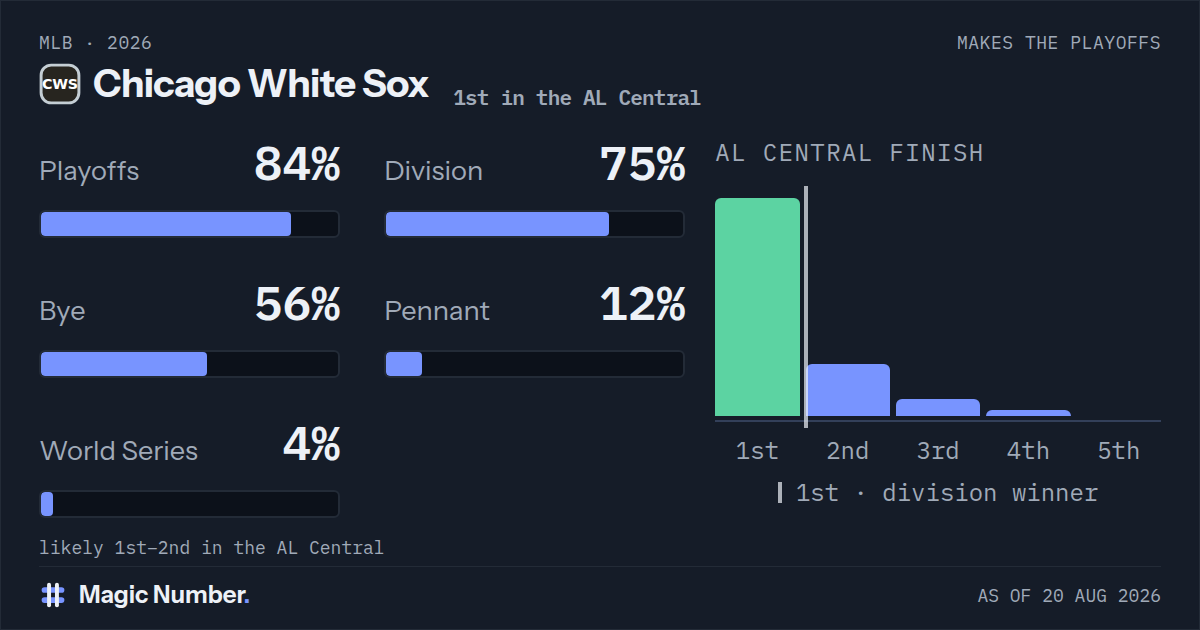
Task: Click the MAKES THE PLAYOFFS label
Action: pos(1059,43)
